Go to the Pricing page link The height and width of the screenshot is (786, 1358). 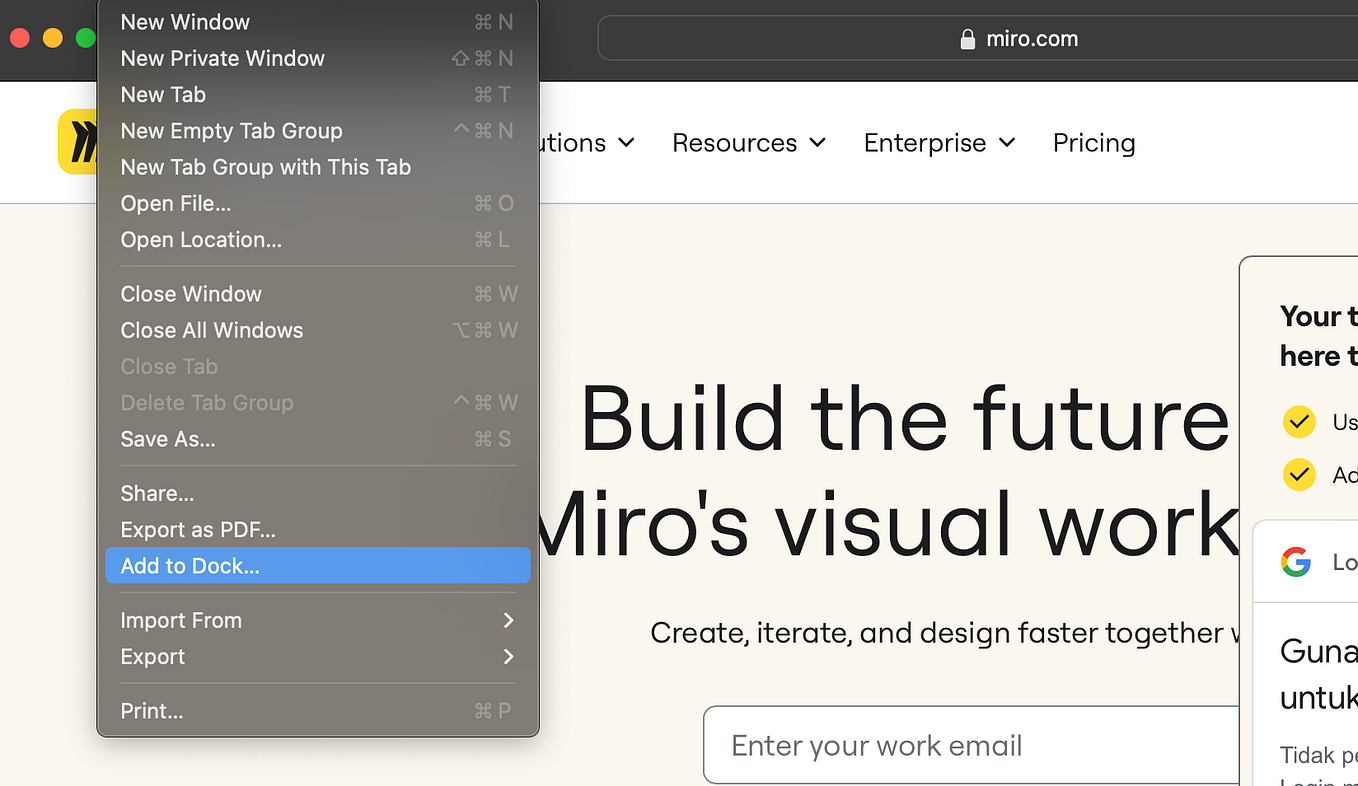pos(1094,143)
